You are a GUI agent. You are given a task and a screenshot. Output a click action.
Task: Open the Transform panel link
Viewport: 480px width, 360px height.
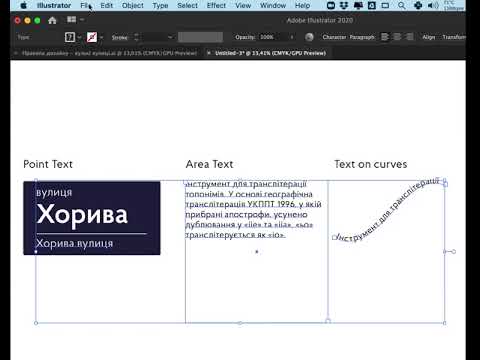coord(454,37)
